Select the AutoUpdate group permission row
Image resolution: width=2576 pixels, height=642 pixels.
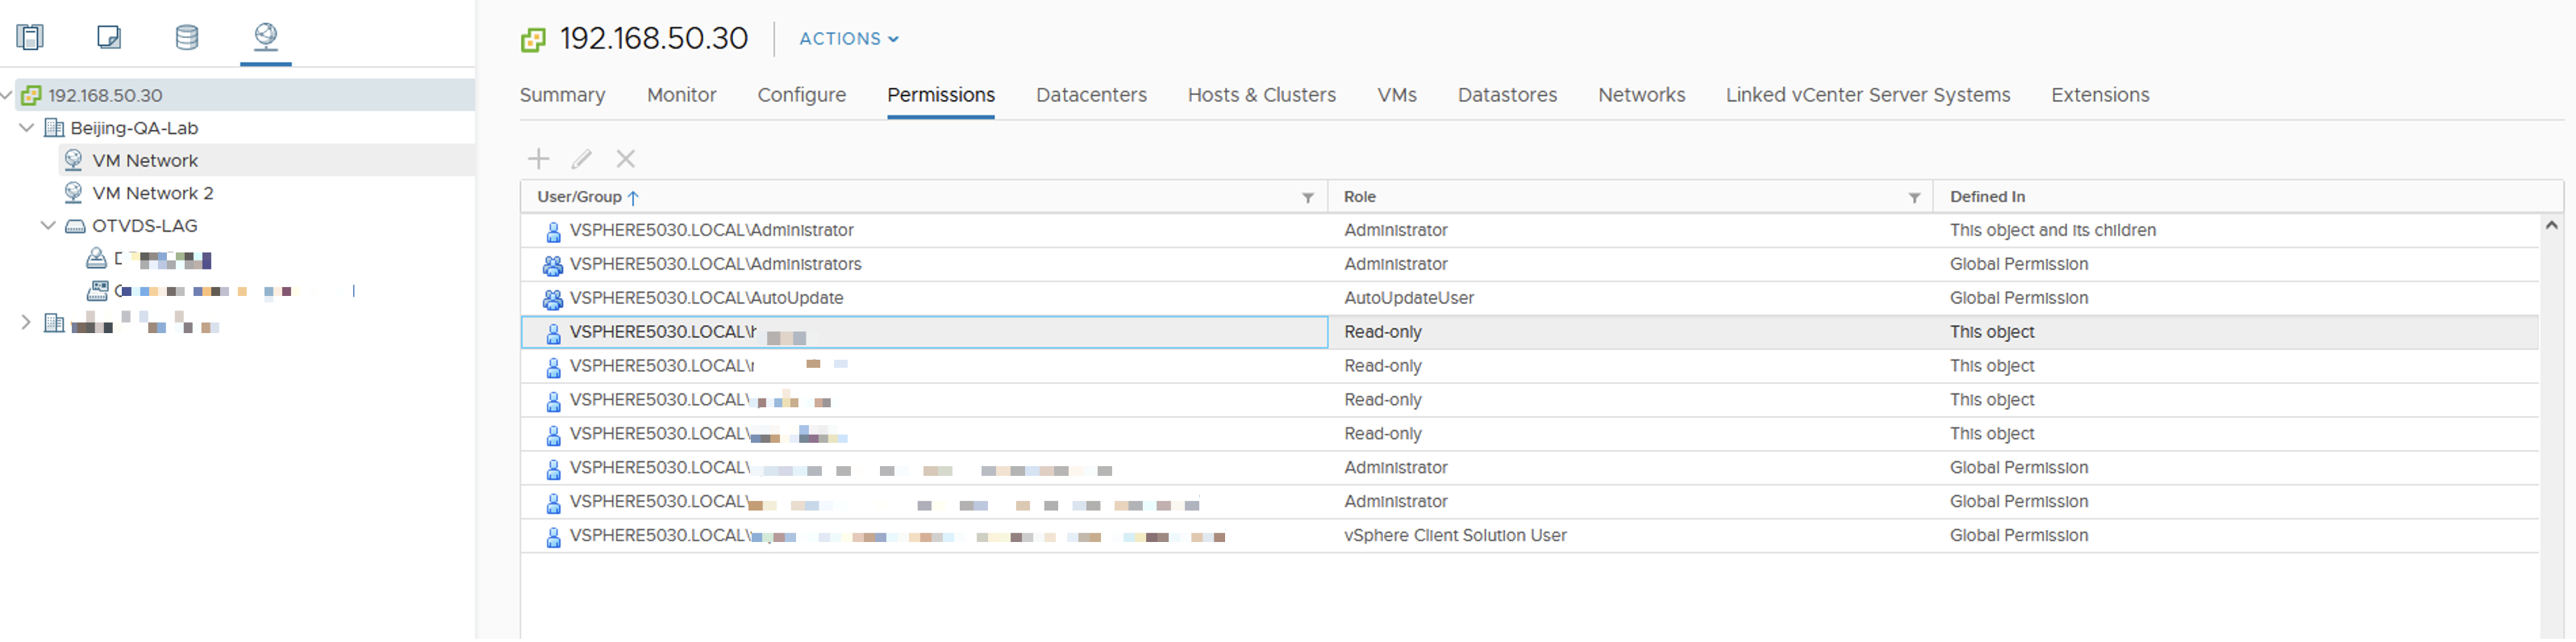pos(706,298)
